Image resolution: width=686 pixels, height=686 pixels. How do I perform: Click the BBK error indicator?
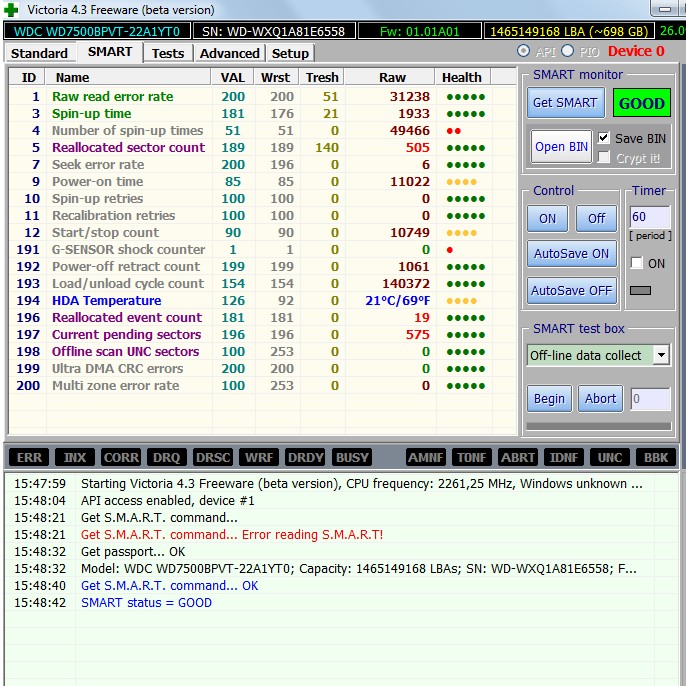(x=656, y=457)
